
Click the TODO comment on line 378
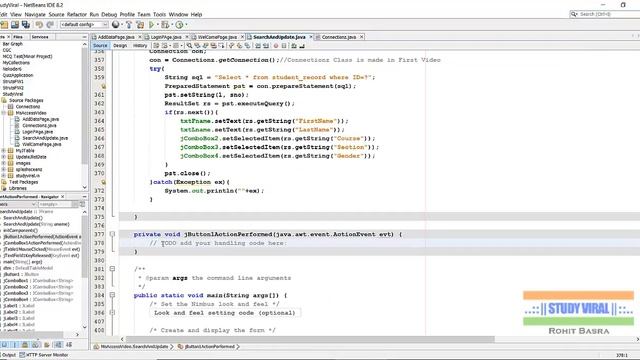(x=218, y=243)
